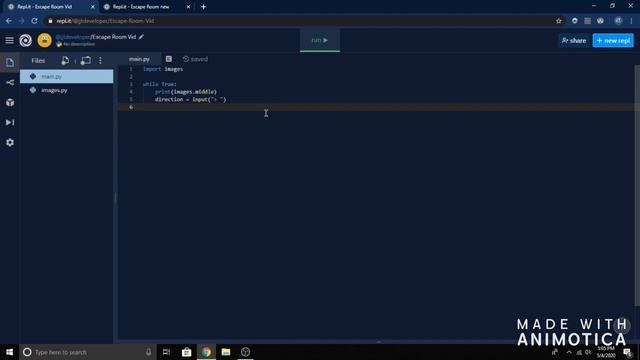Edit repl name with pencil icon
The width and height of the screenshot is (640, 360).
click(141, 37)
